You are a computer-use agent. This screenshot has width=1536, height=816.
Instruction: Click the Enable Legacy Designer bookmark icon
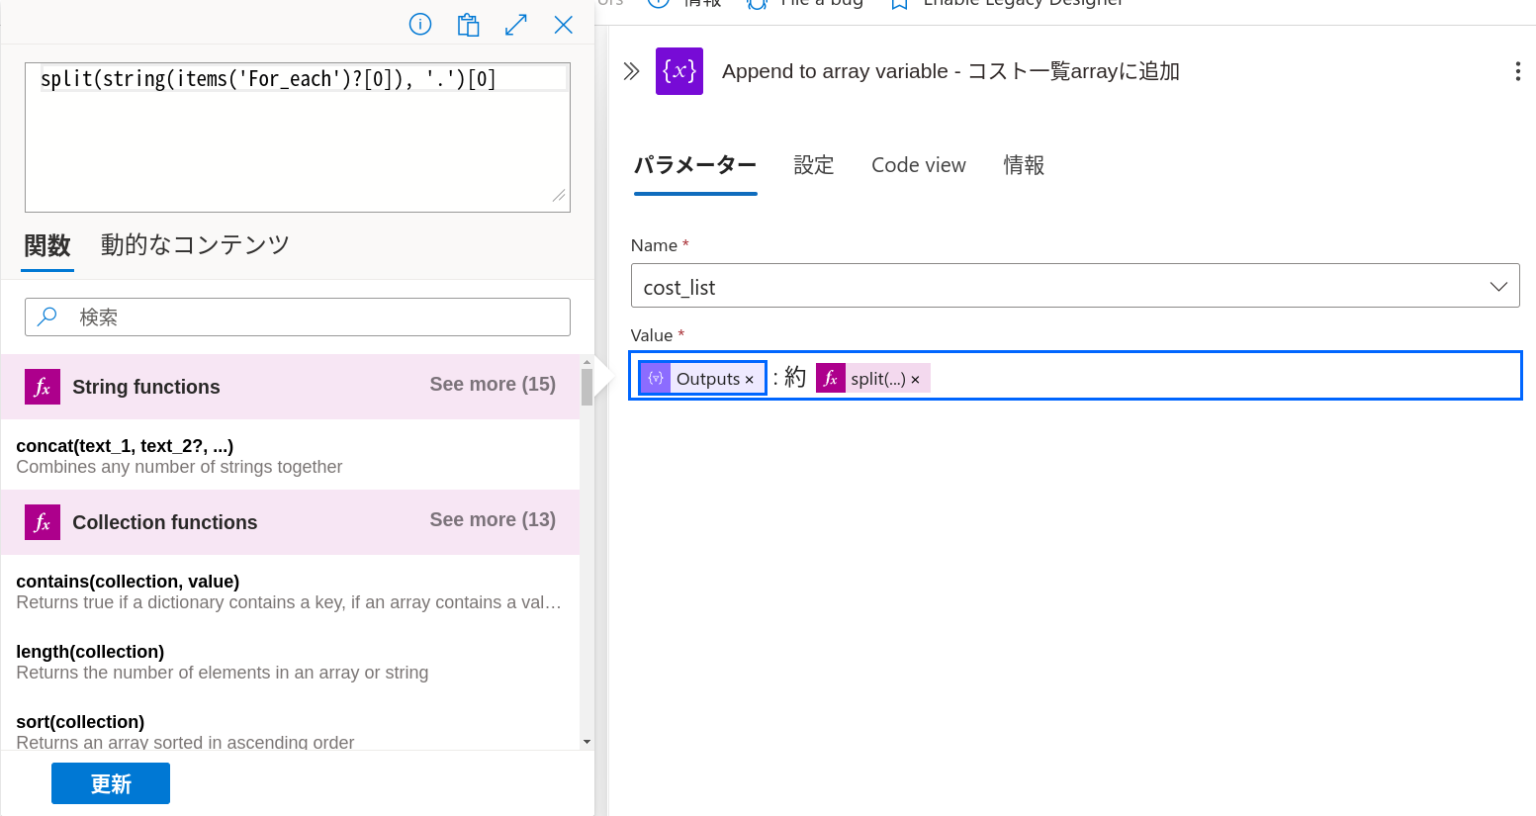[899, 4]
